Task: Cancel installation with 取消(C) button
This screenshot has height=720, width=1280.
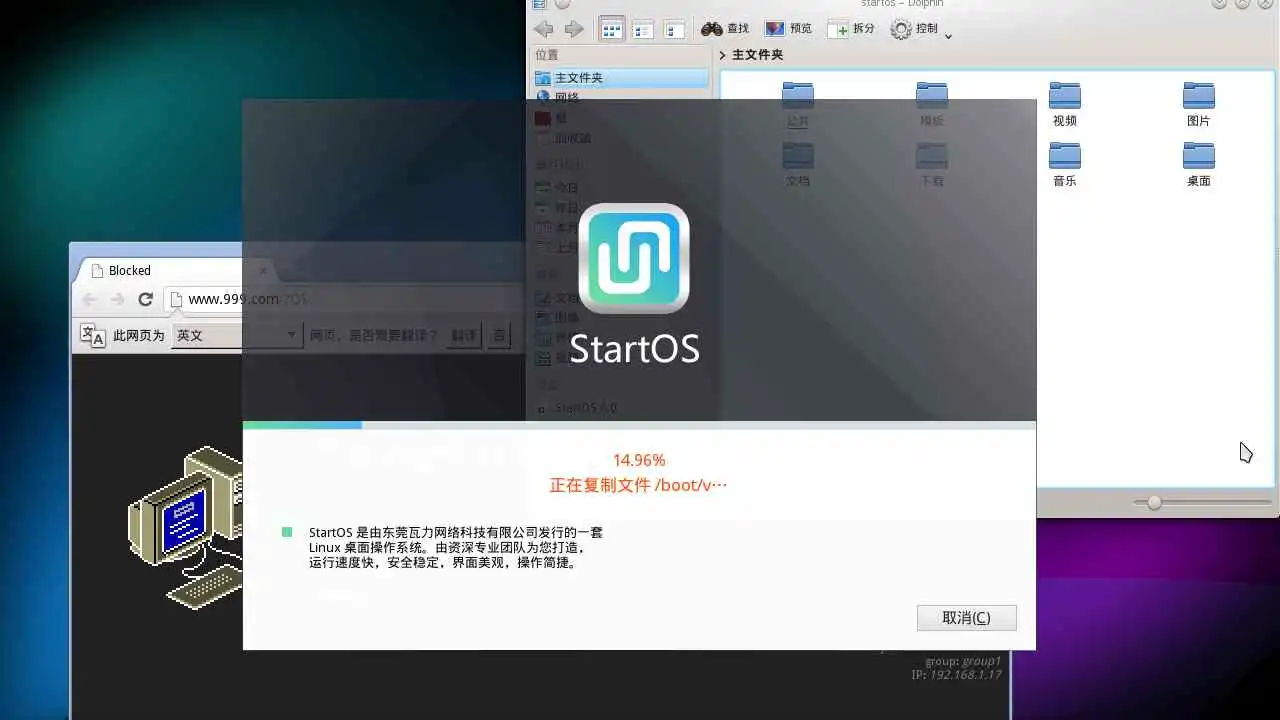Action: 966,618
